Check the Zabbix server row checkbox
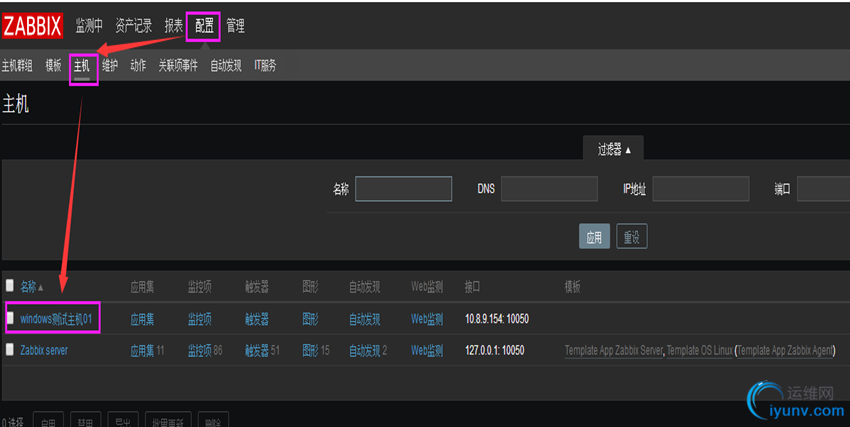Image resolution: width=850 pixels, height=427 pixels. [10, 350]
